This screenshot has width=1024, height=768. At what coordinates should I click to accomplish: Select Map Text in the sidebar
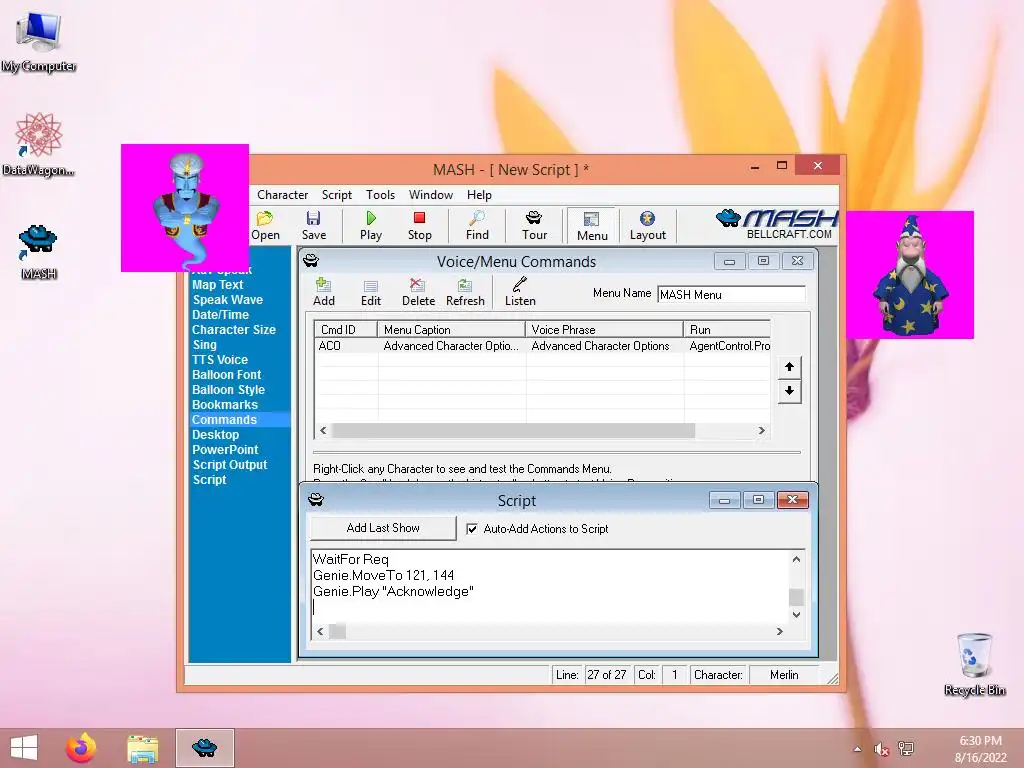[217, 285]
